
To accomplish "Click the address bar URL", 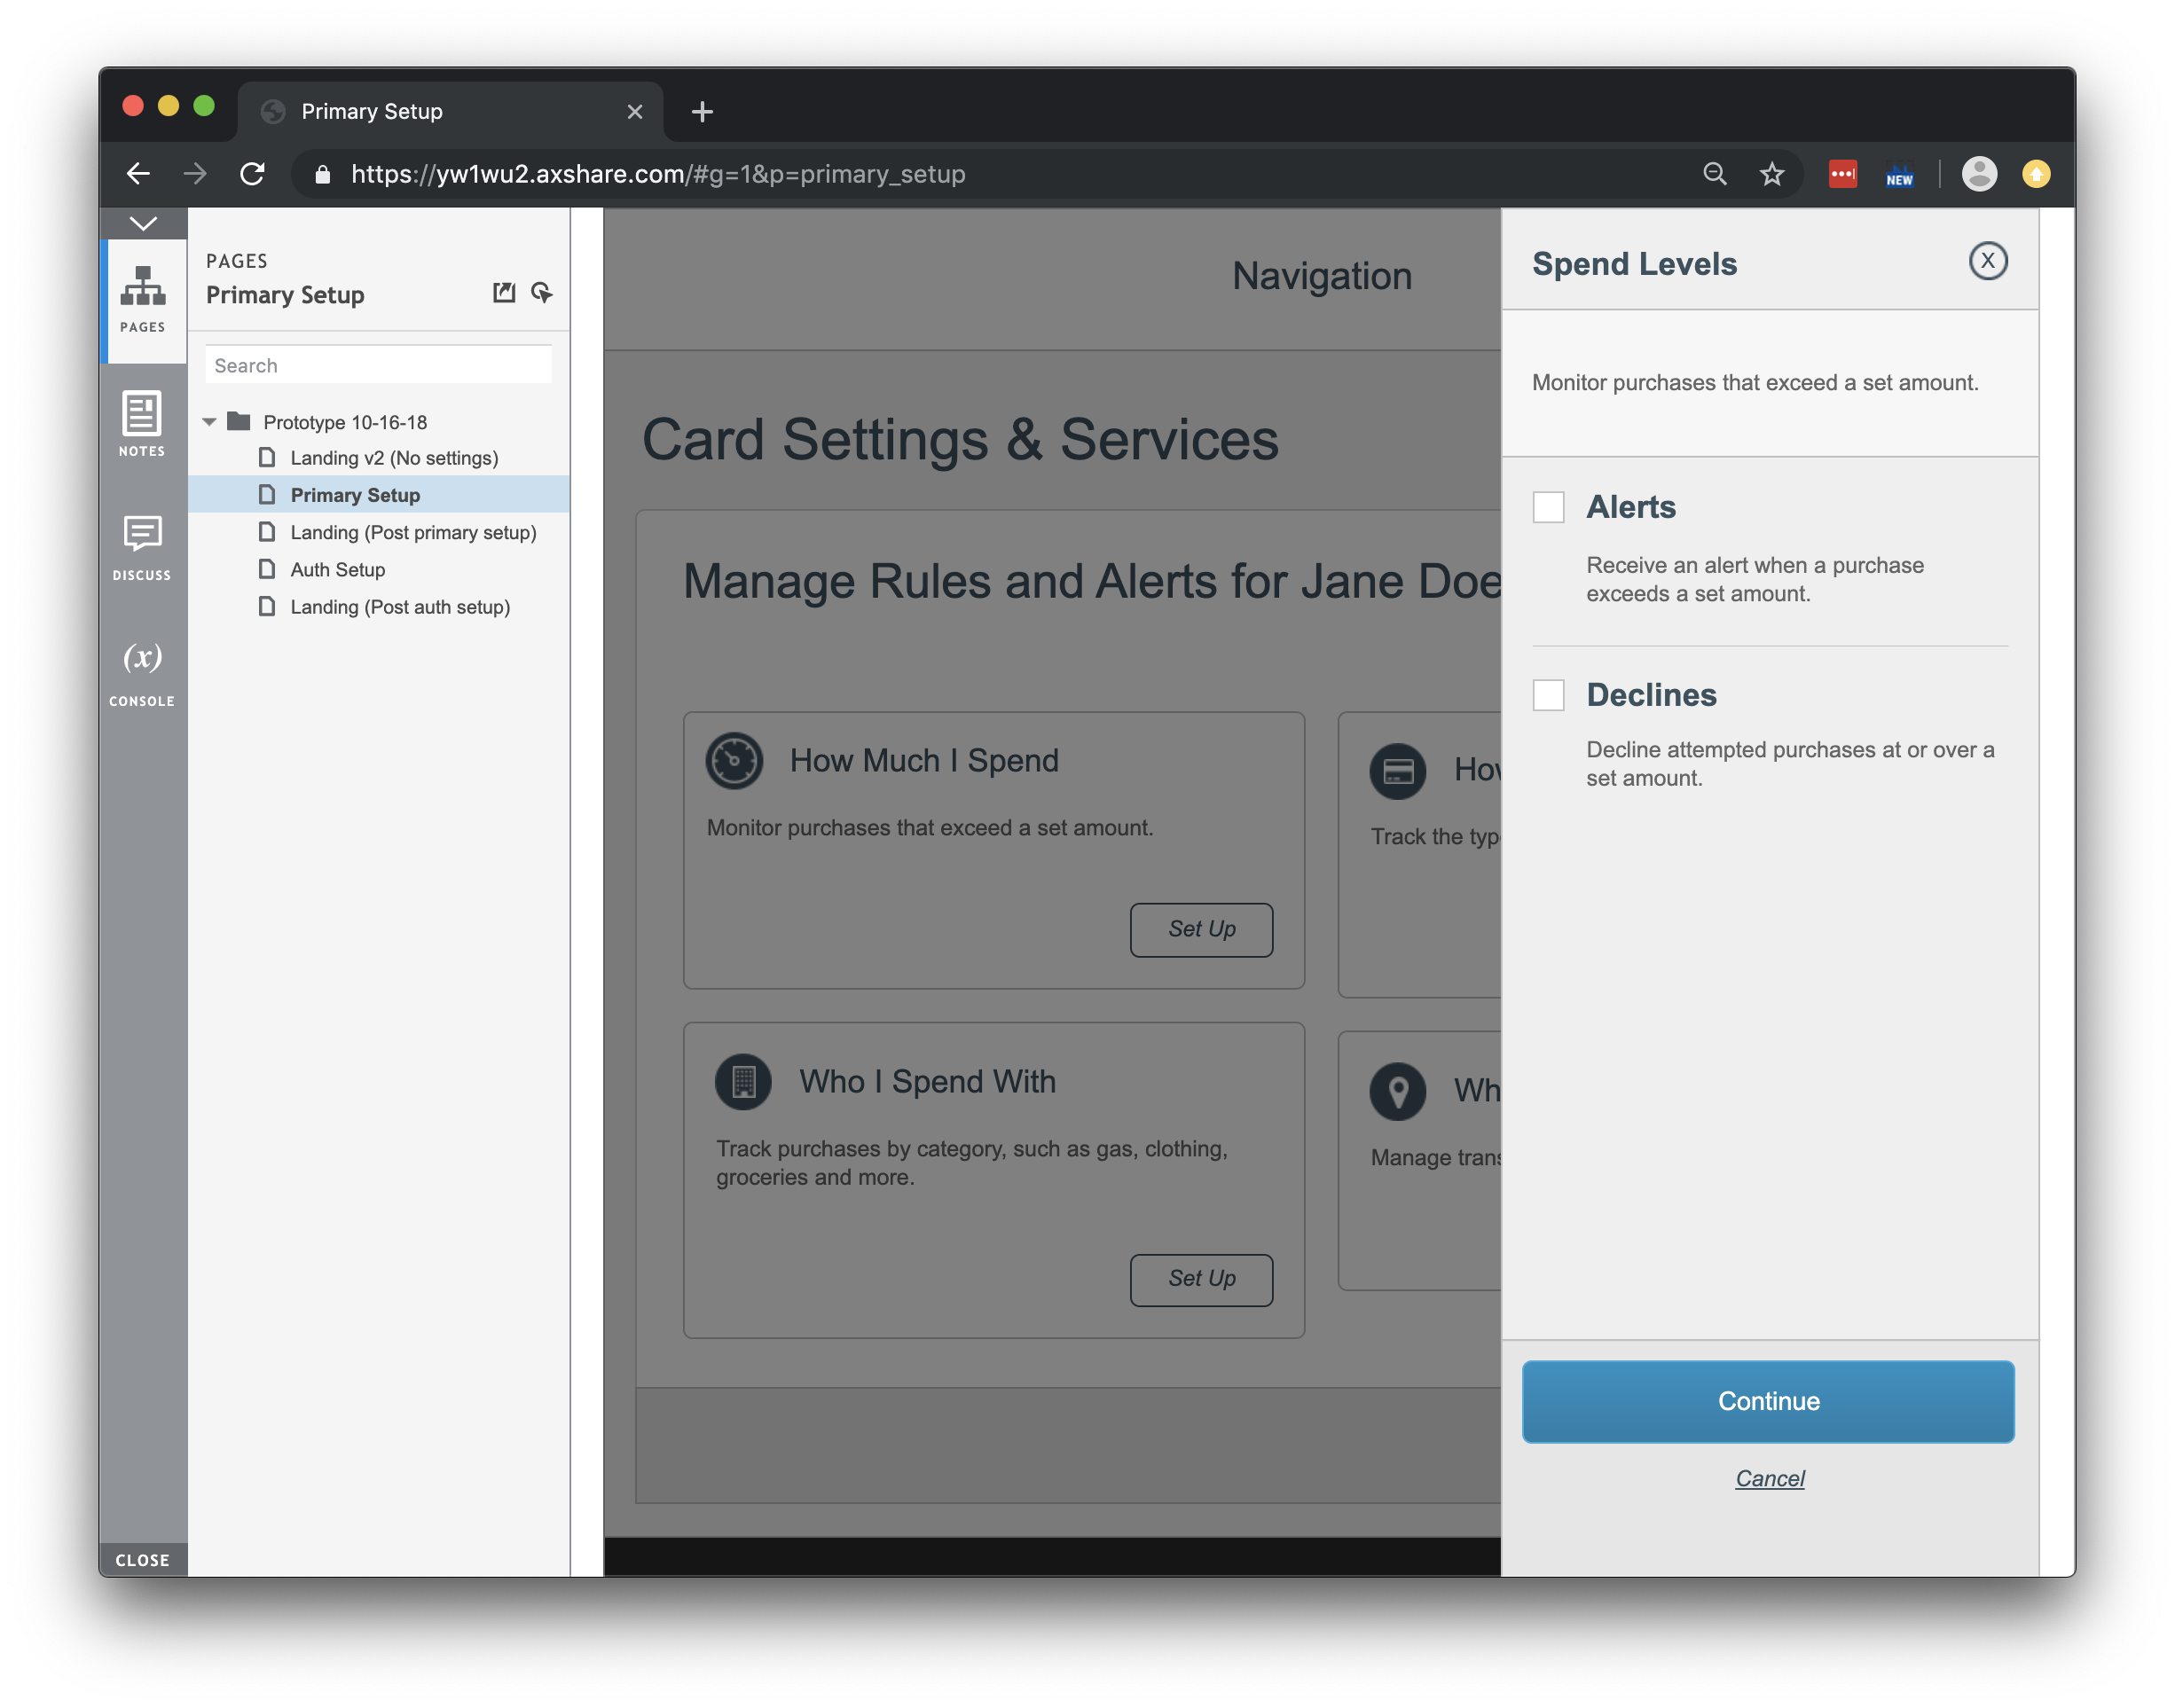I will pos(658,174).
